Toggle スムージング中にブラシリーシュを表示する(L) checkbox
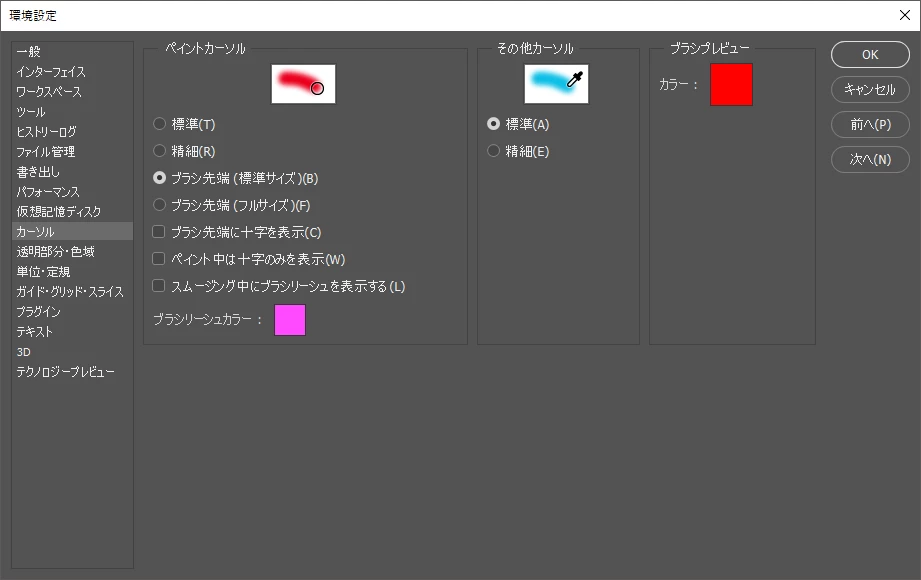 click(x=159, y=286)
